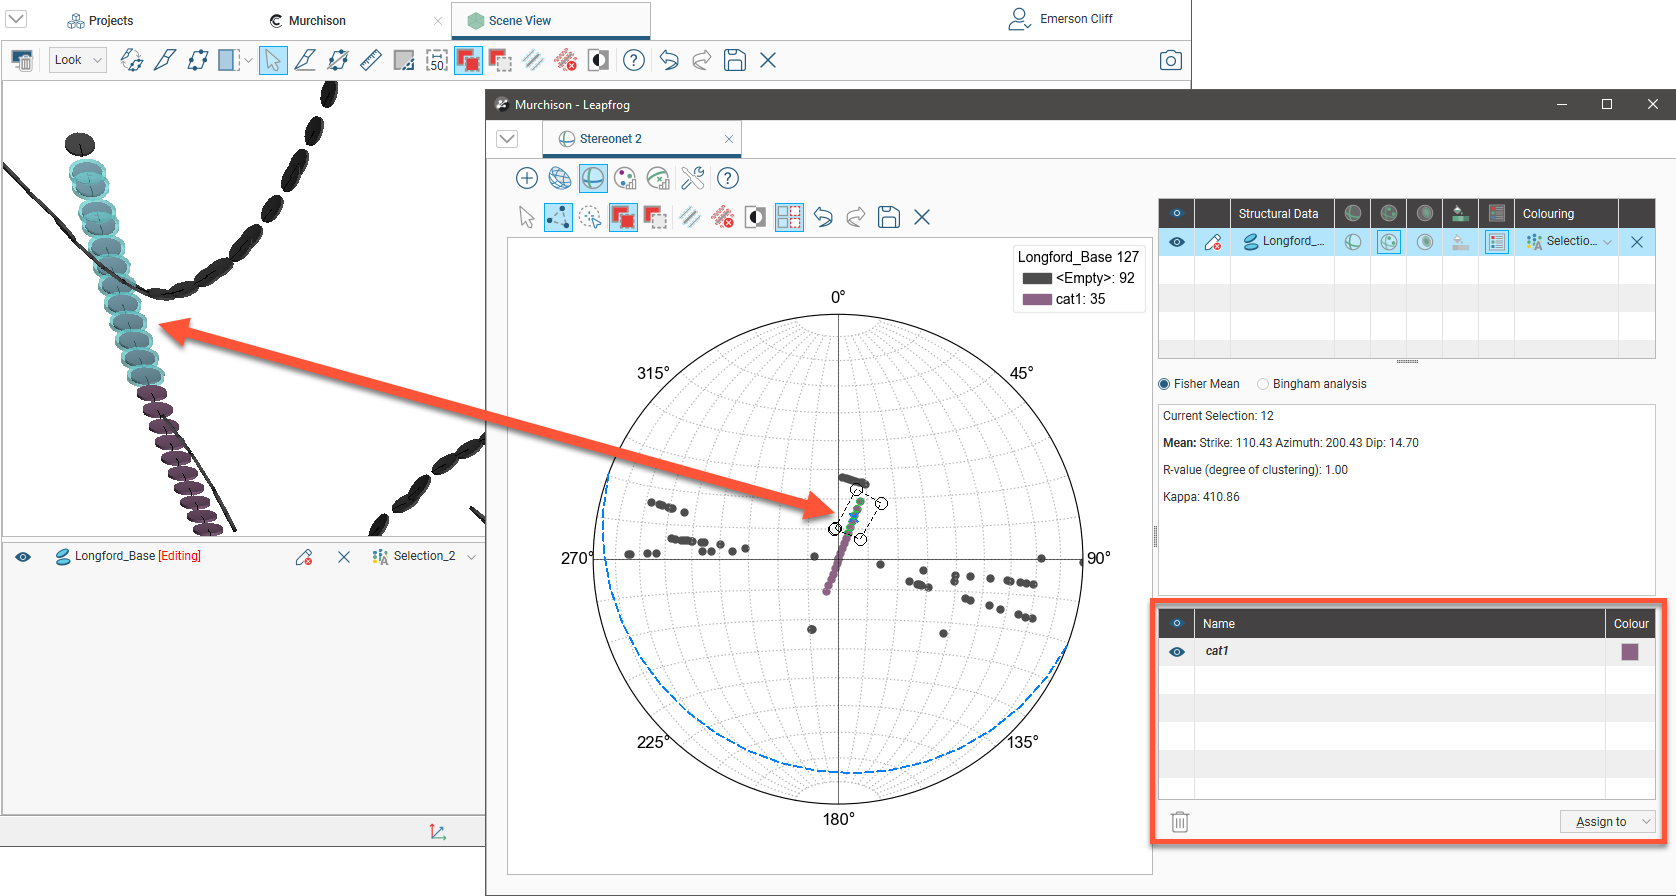Click the Longford_Base [Editing] label
This screenshot has width=1676, height=896.
point(138,556)
